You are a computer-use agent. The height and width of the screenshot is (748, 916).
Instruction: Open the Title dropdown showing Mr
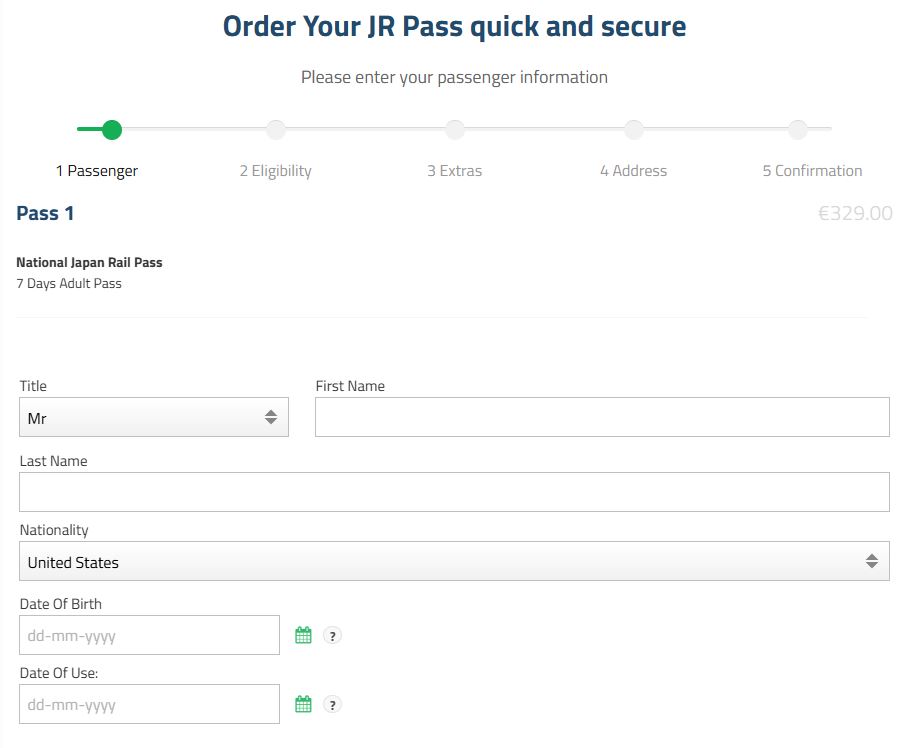tap(154, 417)
